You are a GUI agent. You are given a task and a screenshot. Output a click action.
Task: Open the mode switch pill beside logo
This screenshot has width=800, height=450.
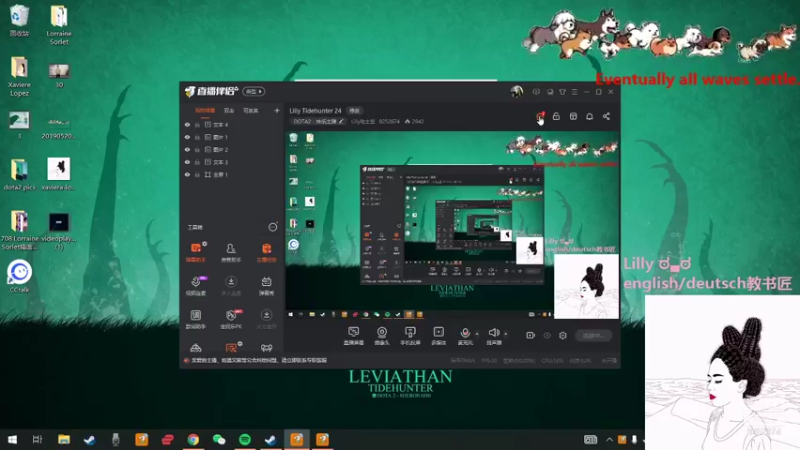253,91
